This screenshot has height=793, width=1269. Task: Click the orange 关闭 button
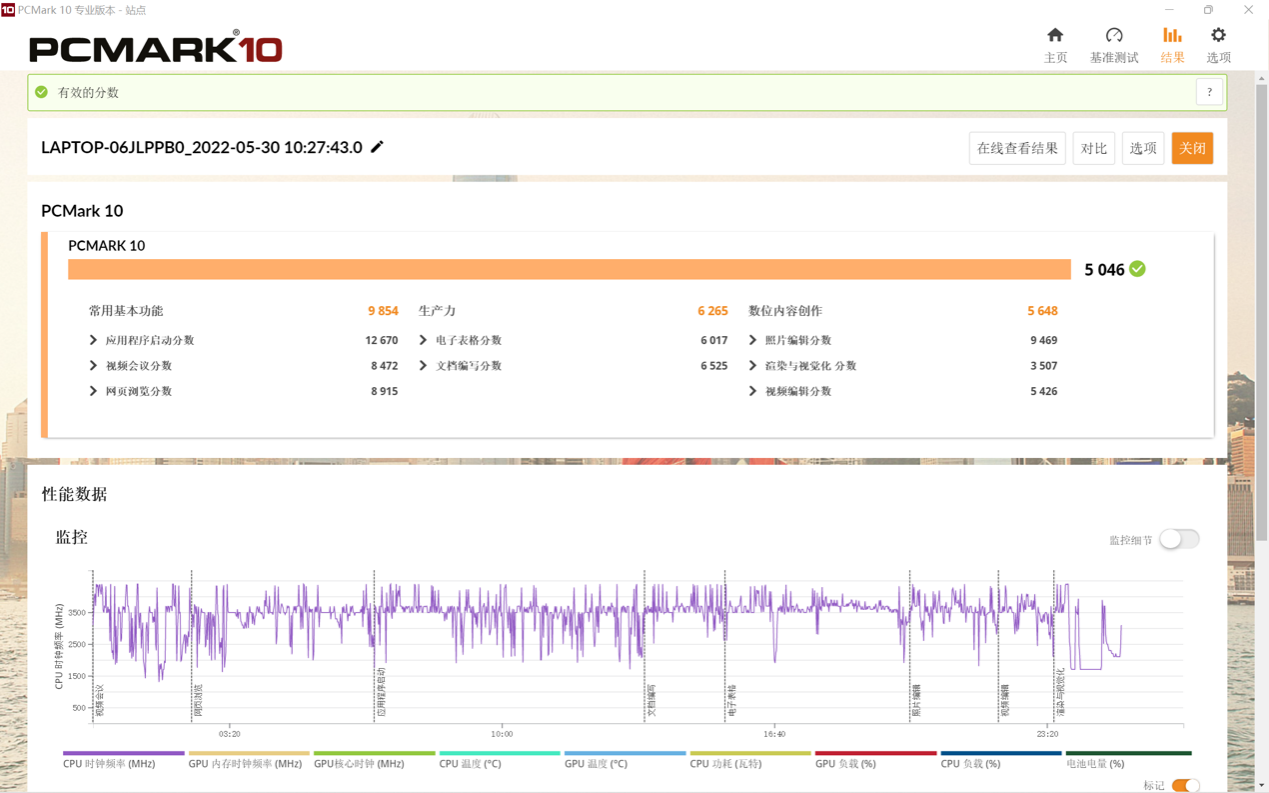click(1192, 148)
